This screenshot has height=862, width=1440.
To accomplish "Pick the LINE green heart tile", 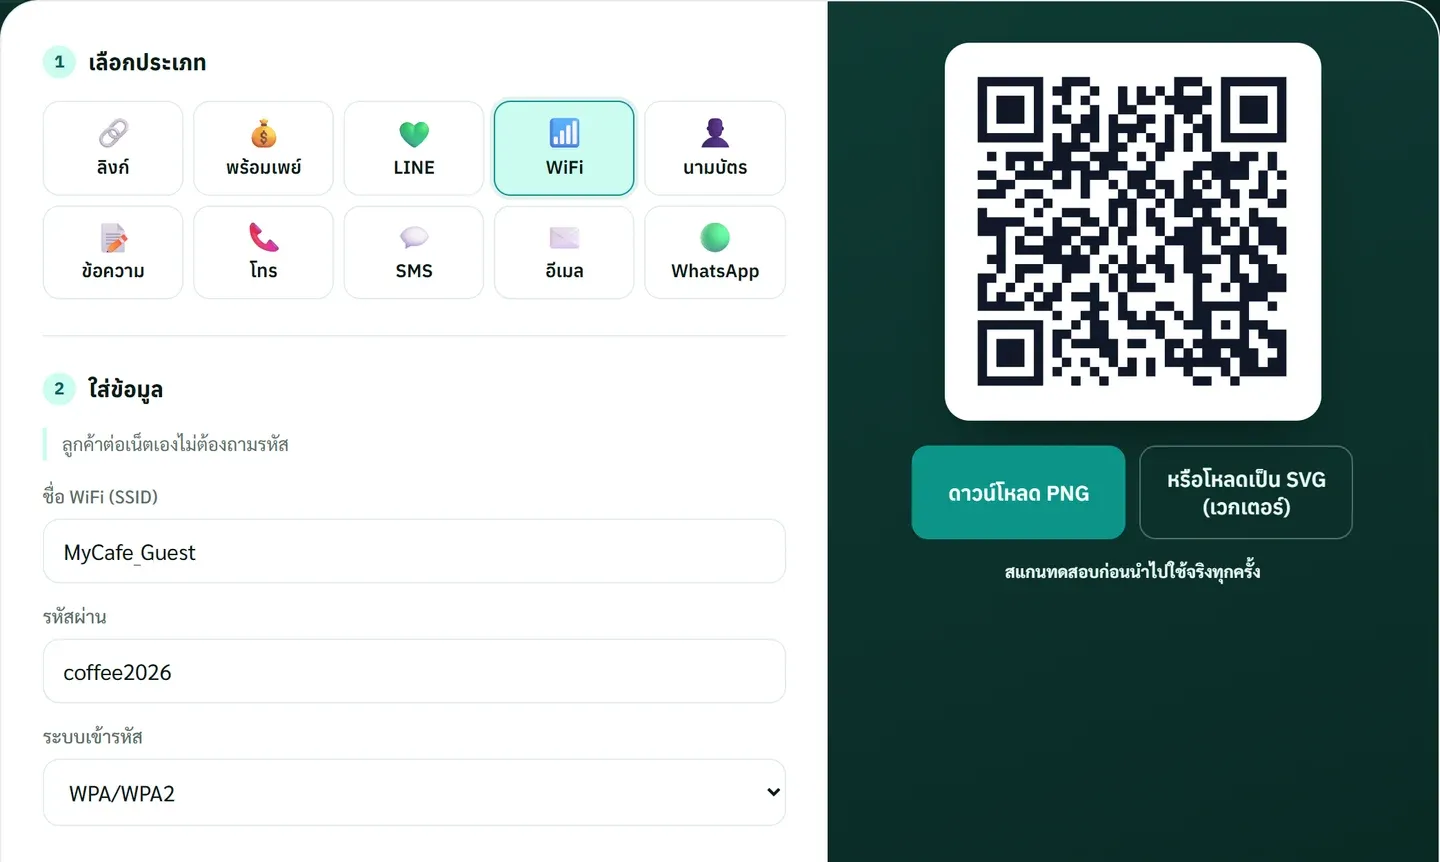I will (x=414, y=148).
